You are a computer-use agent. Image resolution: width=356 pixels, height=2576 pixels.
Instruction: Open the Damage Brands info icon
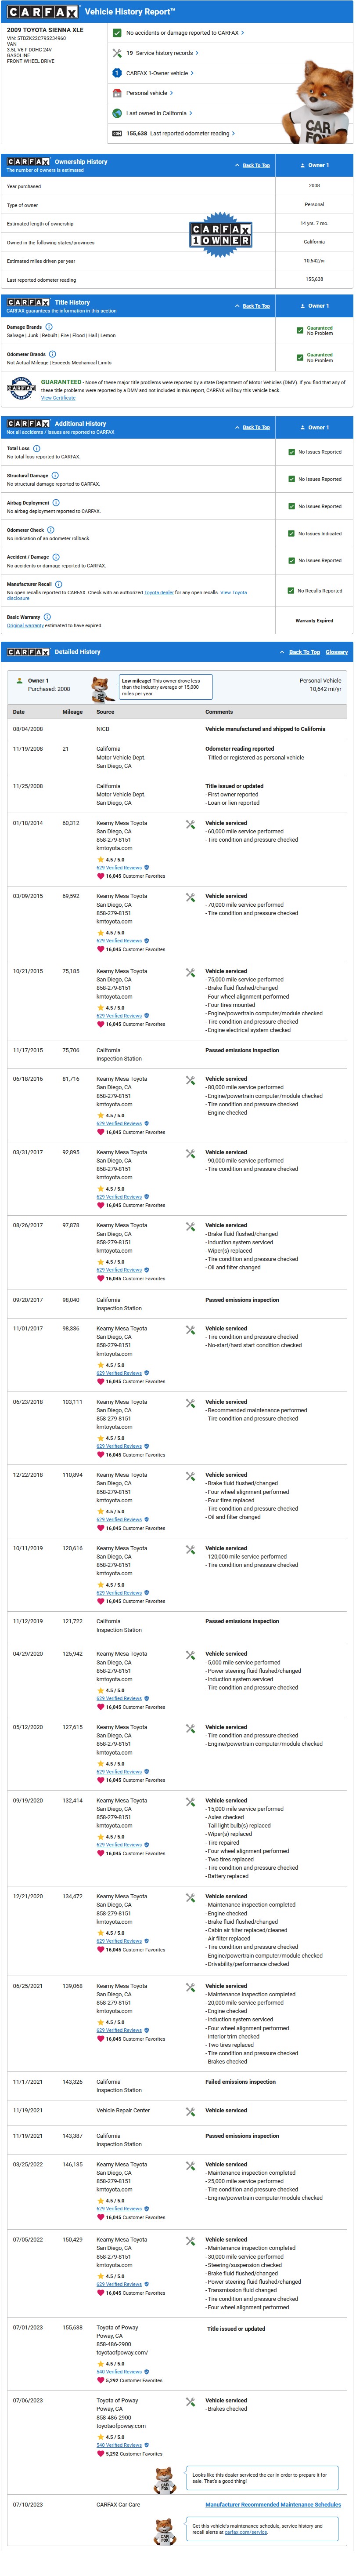point(51,326)
